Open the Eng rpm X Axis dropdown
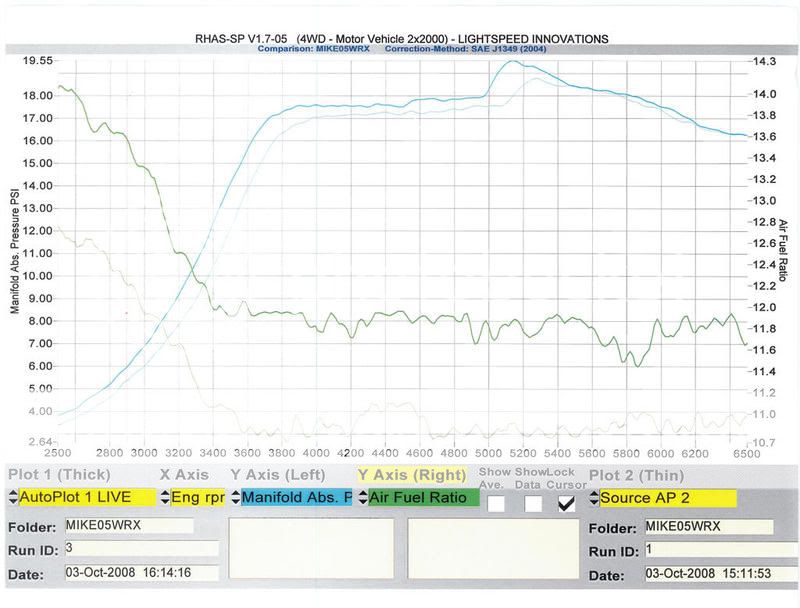Image resolution: width=800 pixels, height=608 pixels. (192, 497)
